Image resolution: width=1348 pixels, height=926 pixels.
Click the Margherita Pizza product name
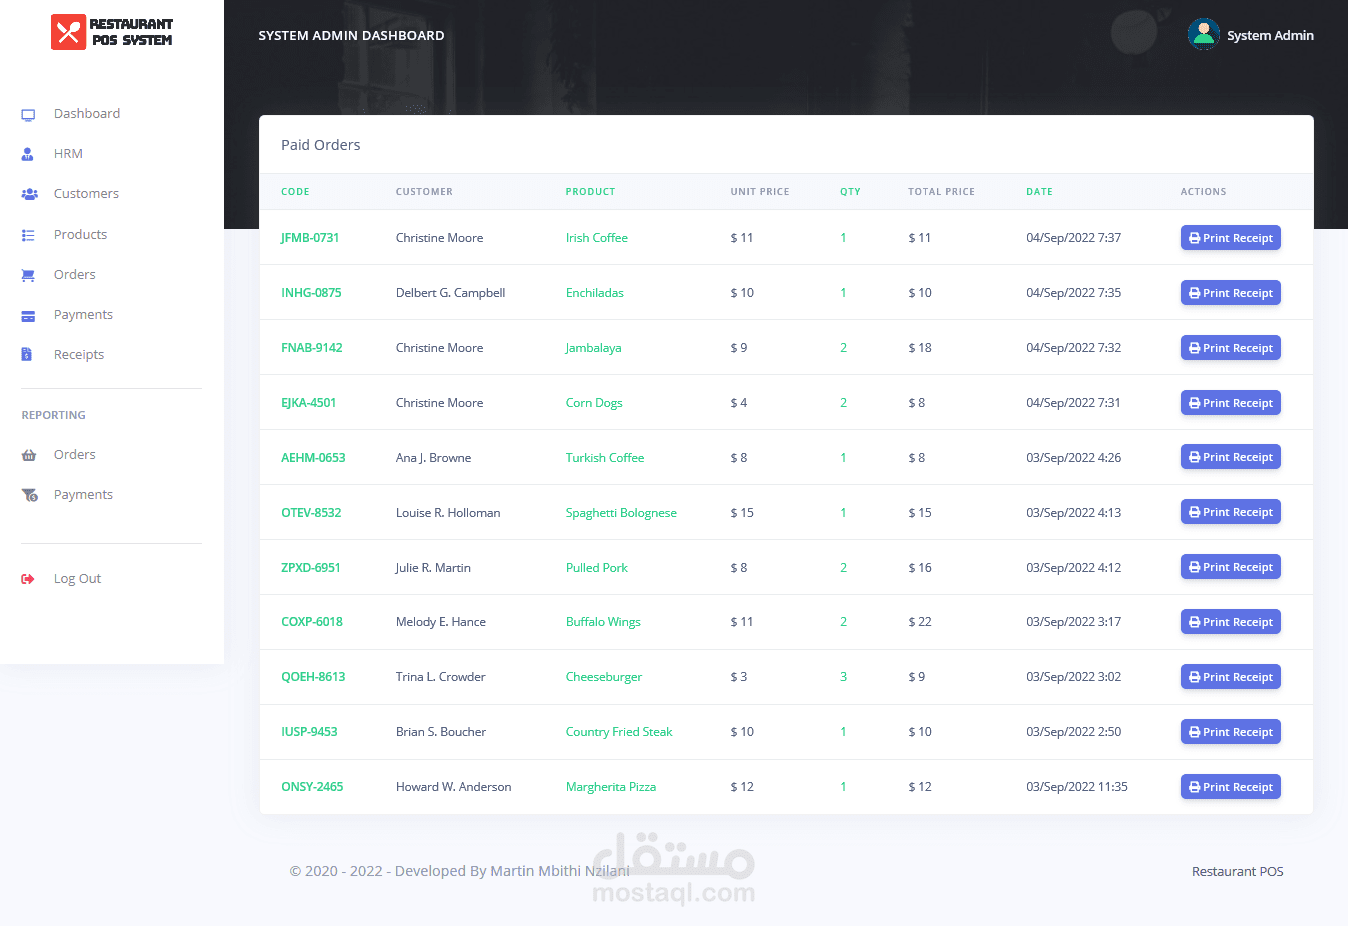coord(611,787)
